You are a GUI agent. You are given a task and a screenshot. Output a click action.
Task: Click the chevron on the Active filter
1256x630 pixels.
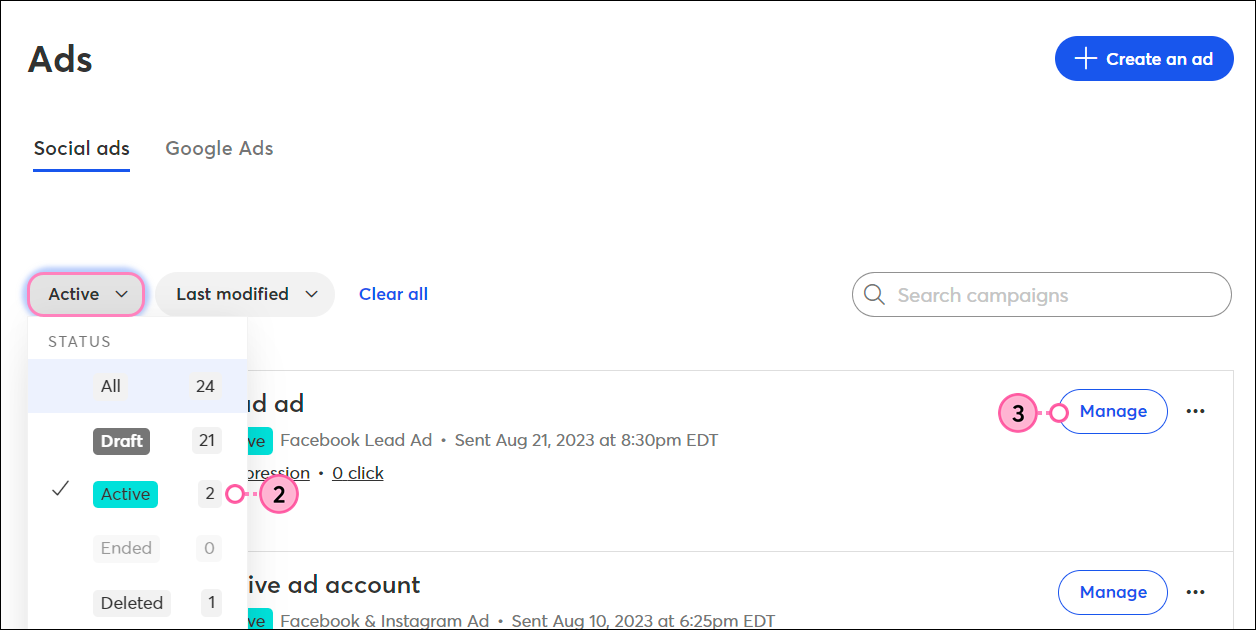122,294
